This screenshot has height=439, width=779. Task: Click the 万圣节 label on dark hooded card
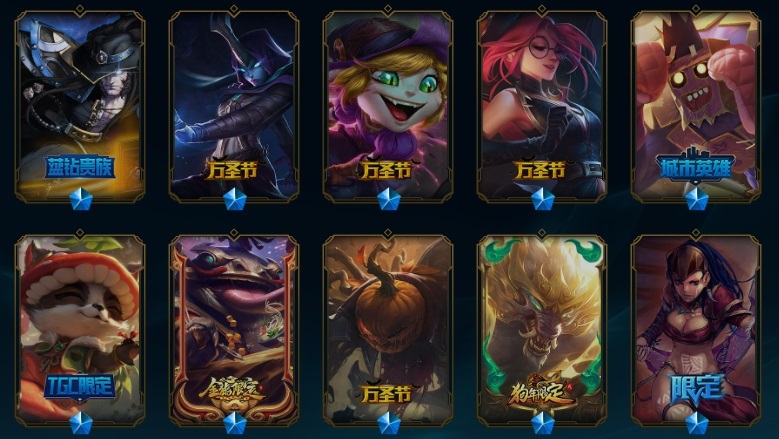[233, 170]
